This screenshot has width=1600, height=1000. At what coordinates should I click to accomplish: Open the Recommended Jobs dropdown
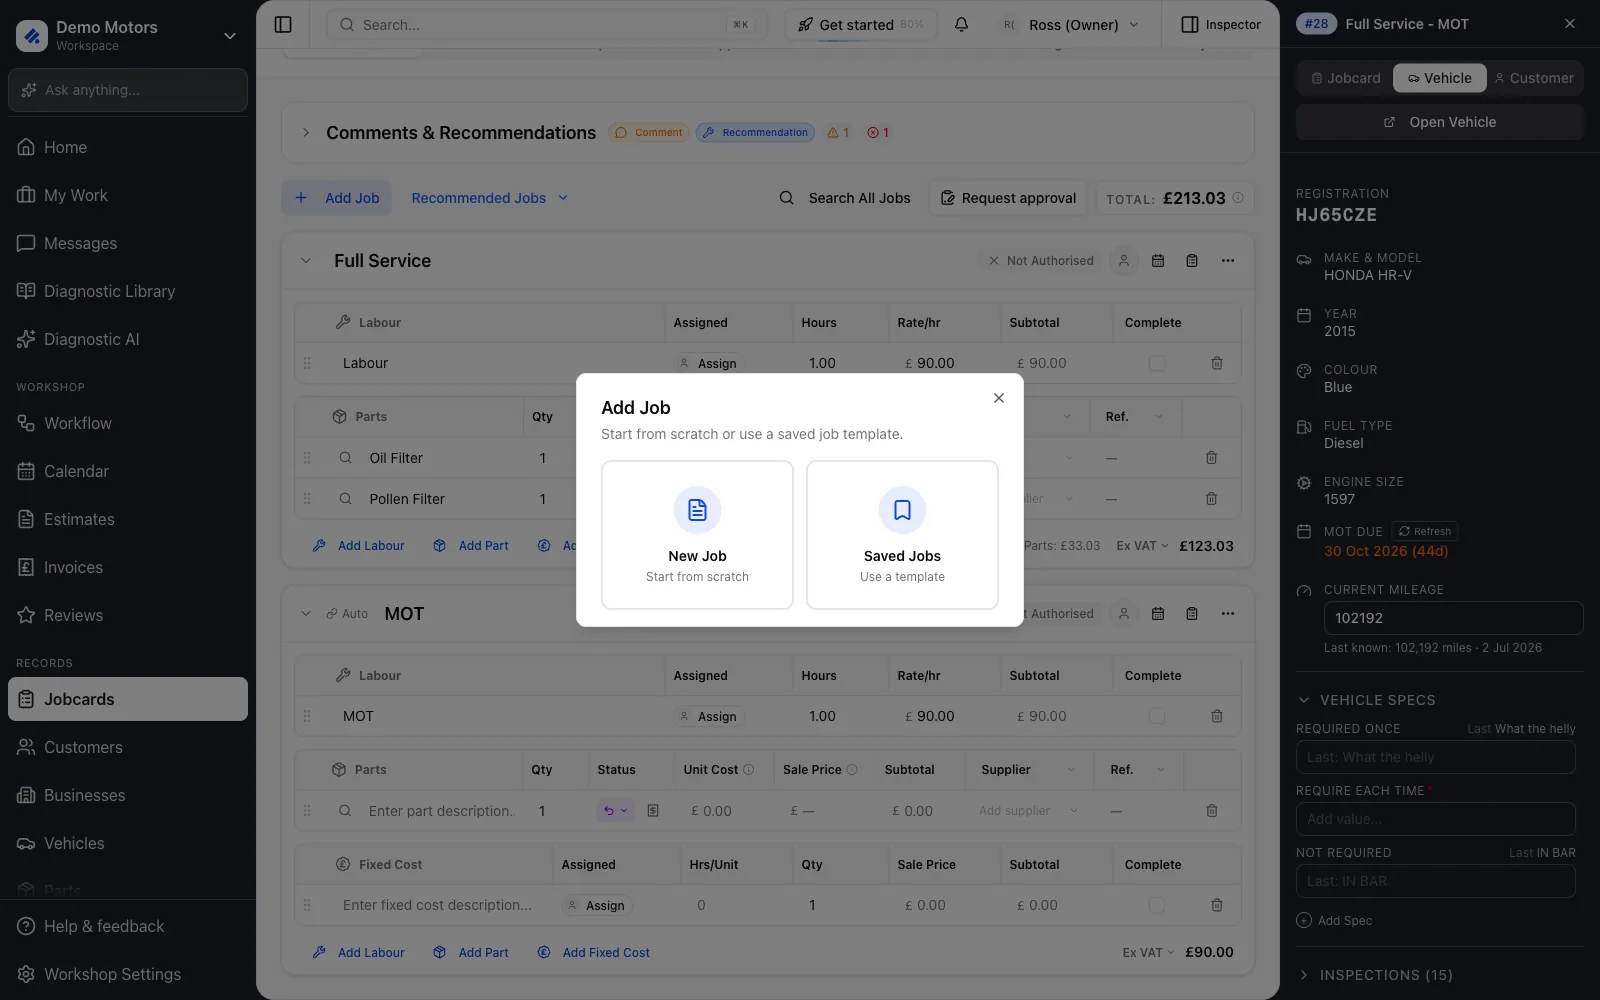tap(490, 198)
